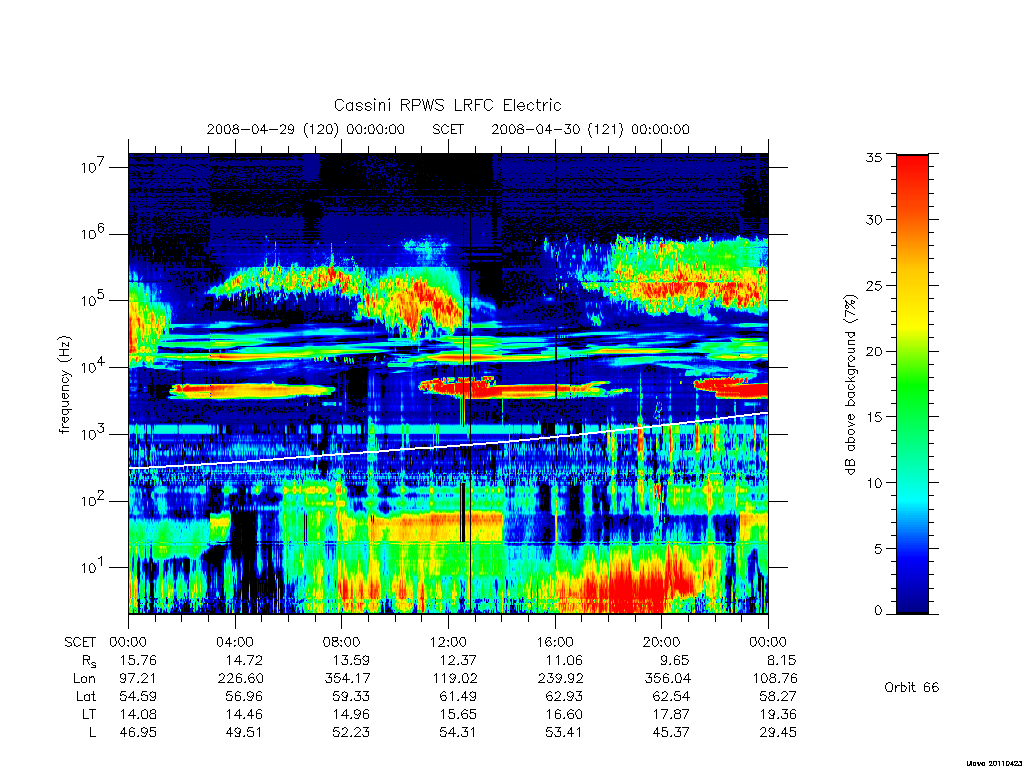
Task: Click the LT row label
Action: [x=89, y=714]
